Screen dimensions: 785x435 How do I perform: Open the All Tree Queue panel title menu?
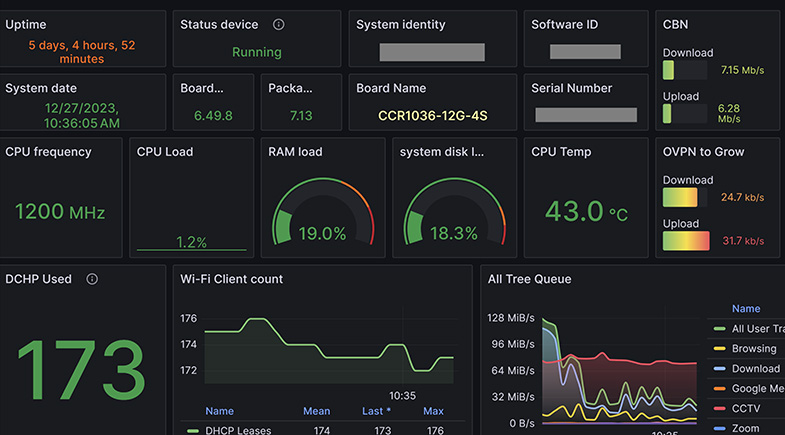tap(529, 279)
